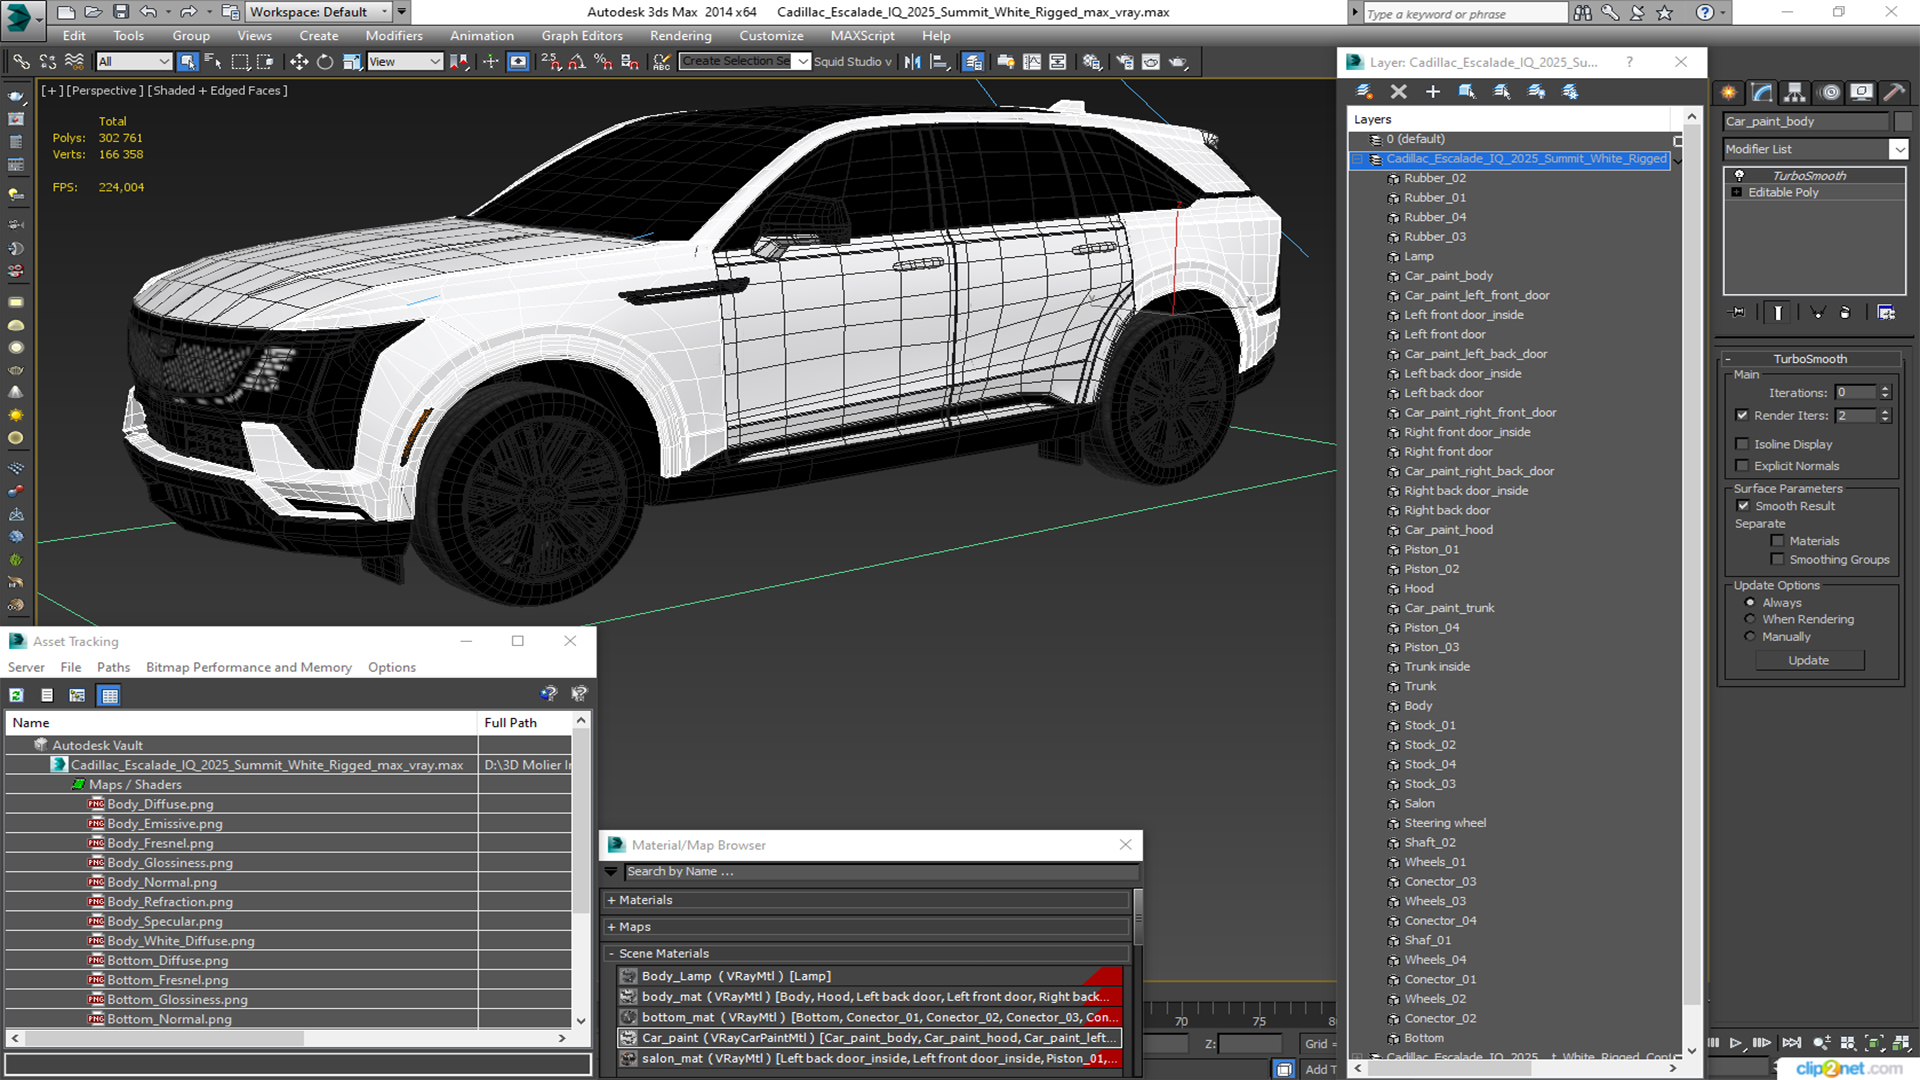The image size is (1920, 1080).
Task: Open the Material Editor from the toolbar
Action: pos(1092,62)
